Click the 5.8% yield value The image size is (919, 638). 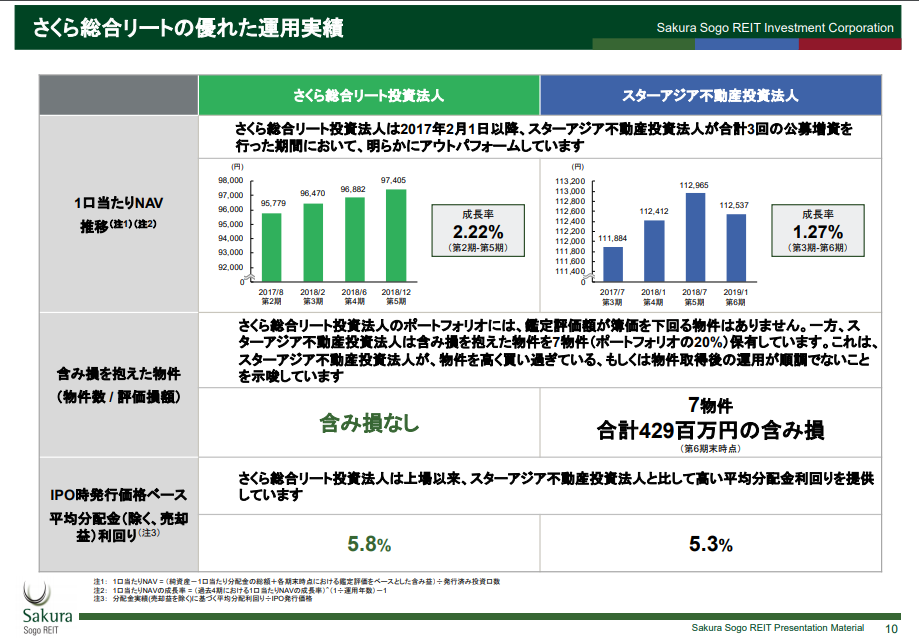[369, 544]
